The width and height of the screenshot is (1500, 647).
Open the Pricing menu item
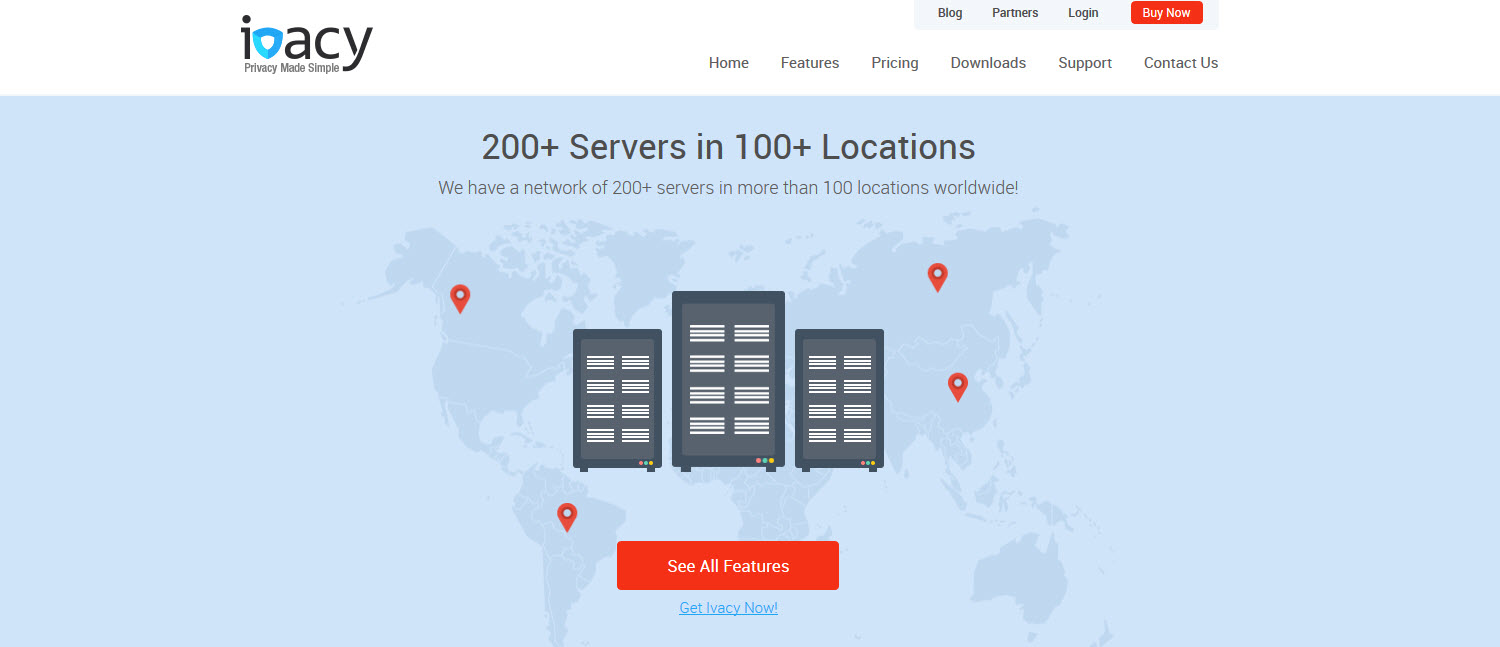tap(895, 63)
